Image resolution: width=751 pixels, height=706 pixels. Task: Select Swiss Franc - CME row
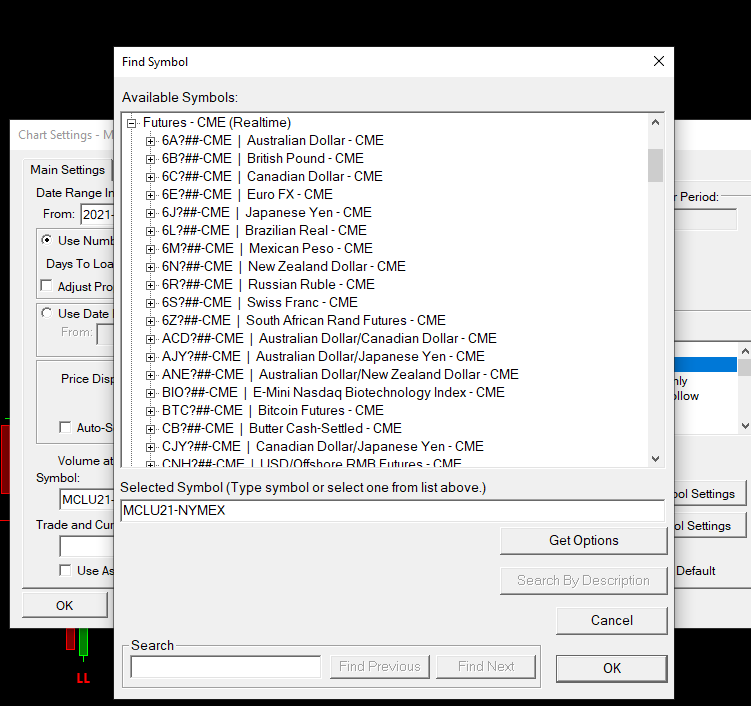pos(260,302)
